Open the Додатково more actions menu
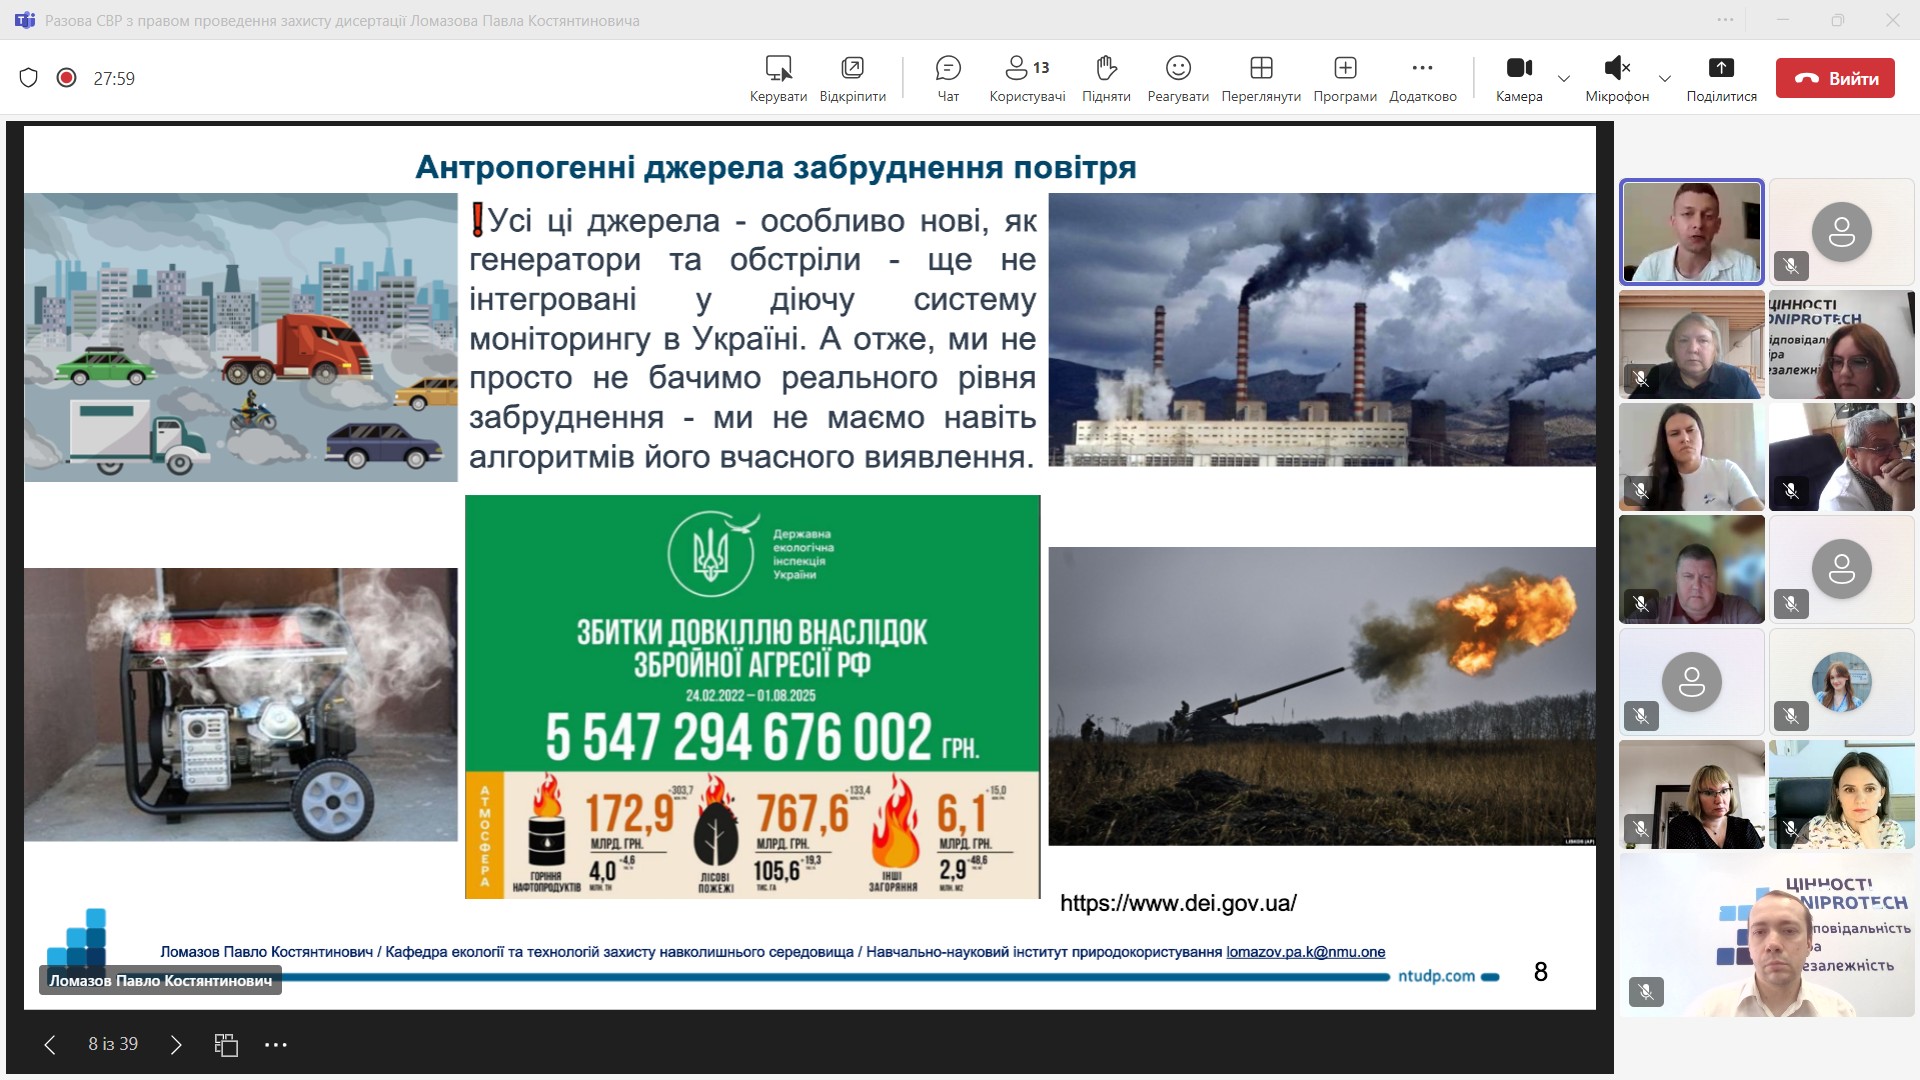This screenshot has width=1920, height=1080. click(x=1422, y=78)
